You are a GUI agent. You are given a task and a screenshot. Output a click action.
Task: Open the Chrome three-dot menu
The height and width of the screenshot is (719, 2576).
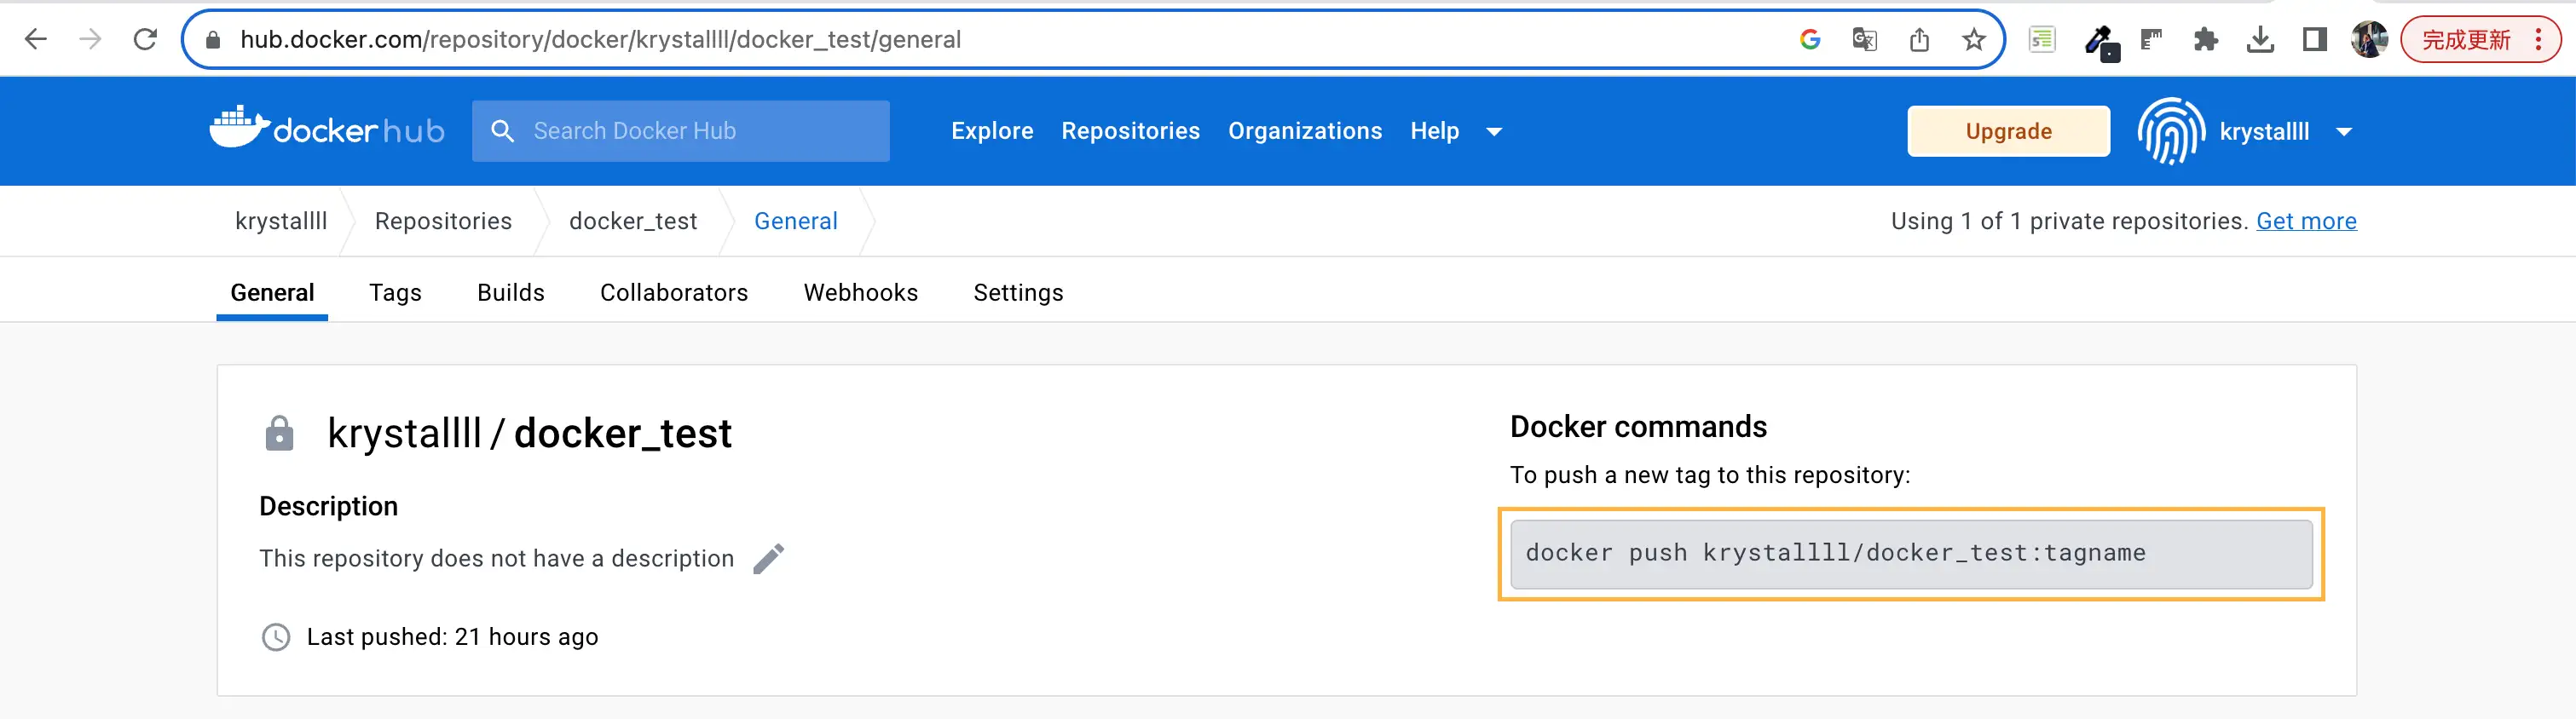click(2538, 40)
